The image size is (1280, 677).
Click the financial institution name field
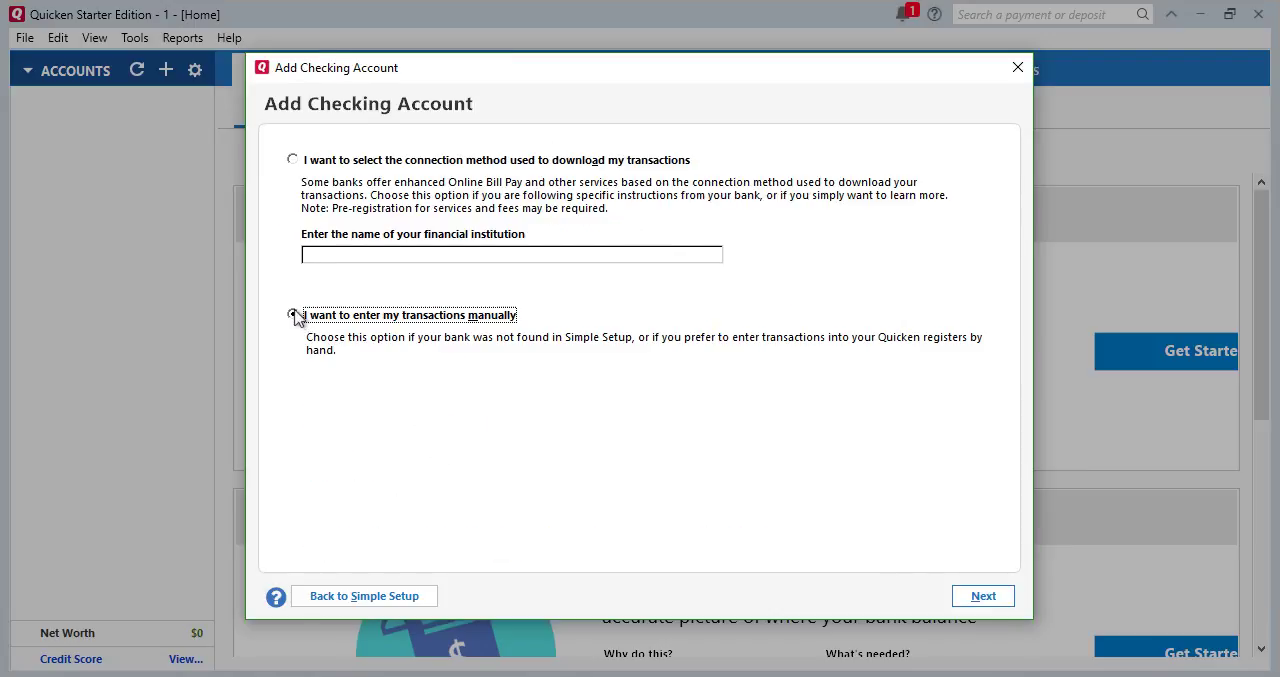tap(512, 255)
